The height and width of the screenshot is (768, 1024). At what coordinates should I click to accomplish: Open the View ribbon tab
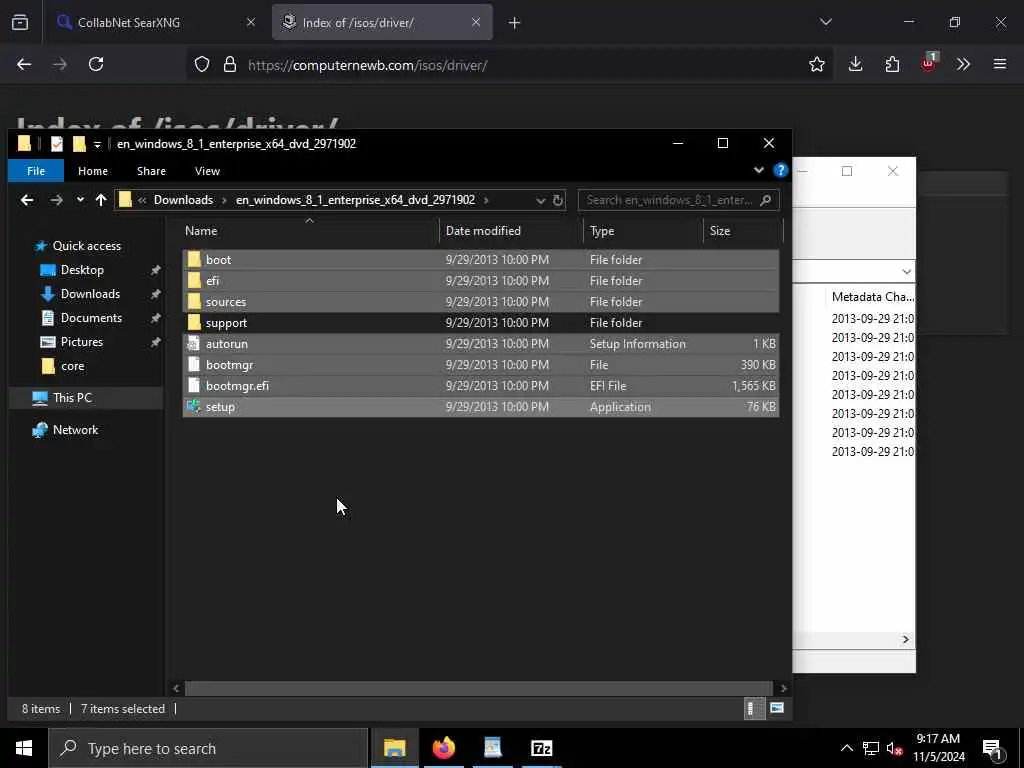(207, 170)
